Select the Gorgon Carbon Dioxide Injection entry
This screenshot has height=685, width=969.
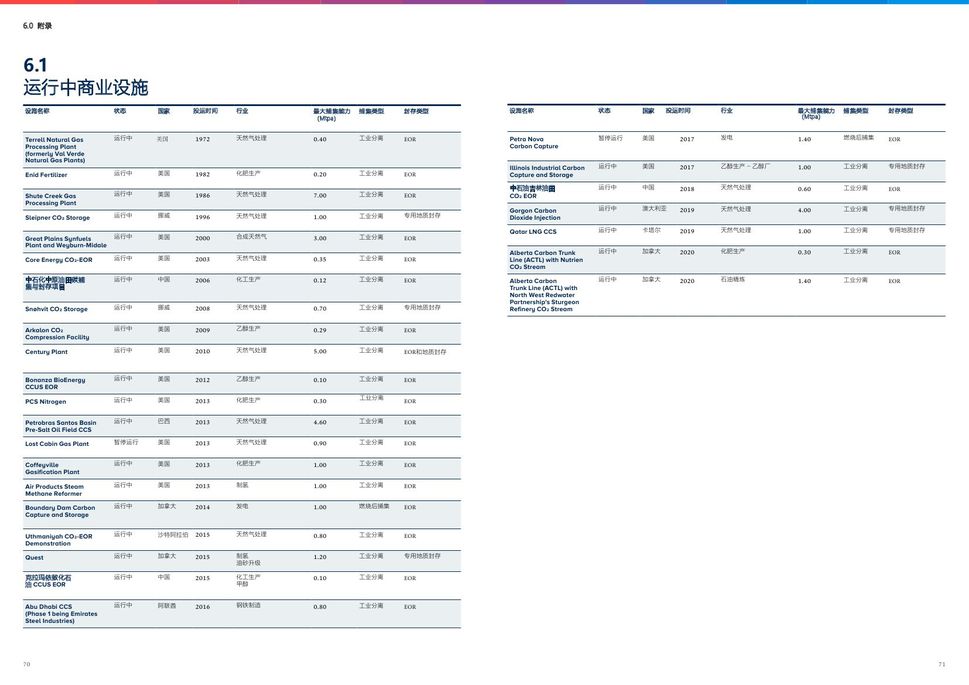click(535, 214)
